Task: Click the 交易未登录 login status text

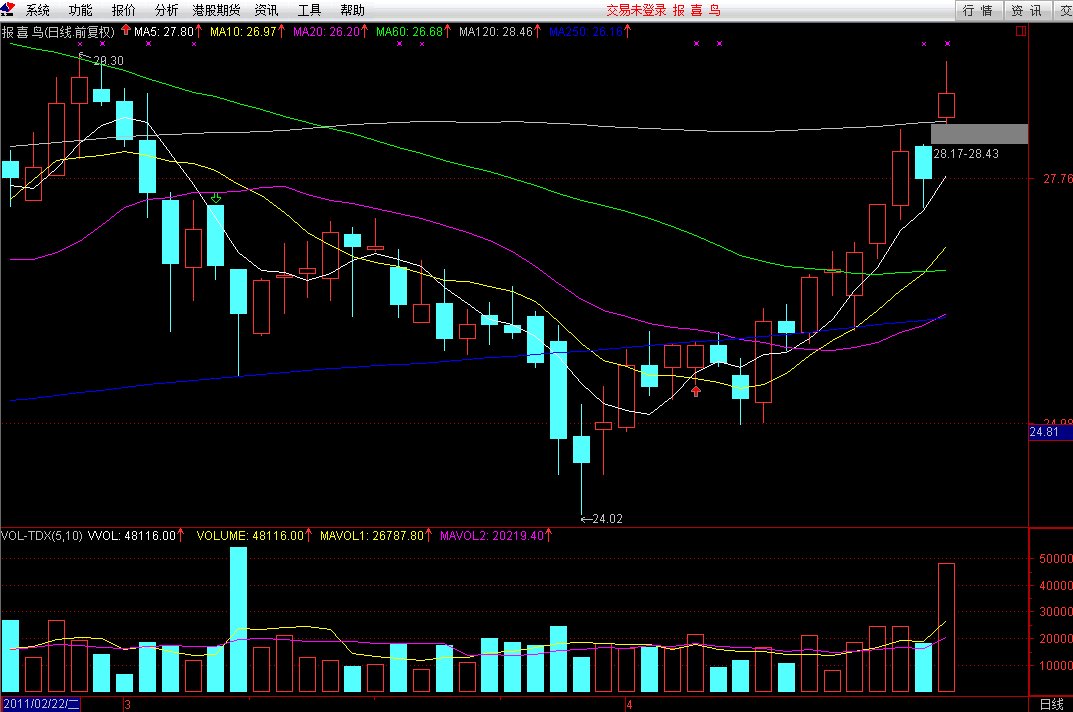Action: pyautogui.click(x=636, y=11)
